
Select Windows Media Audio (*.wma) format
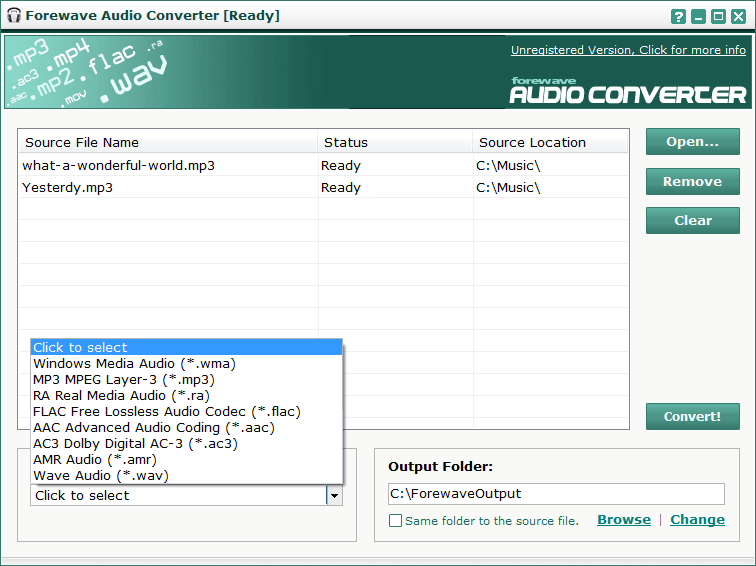pyautogui.click(x=186, y=364)
